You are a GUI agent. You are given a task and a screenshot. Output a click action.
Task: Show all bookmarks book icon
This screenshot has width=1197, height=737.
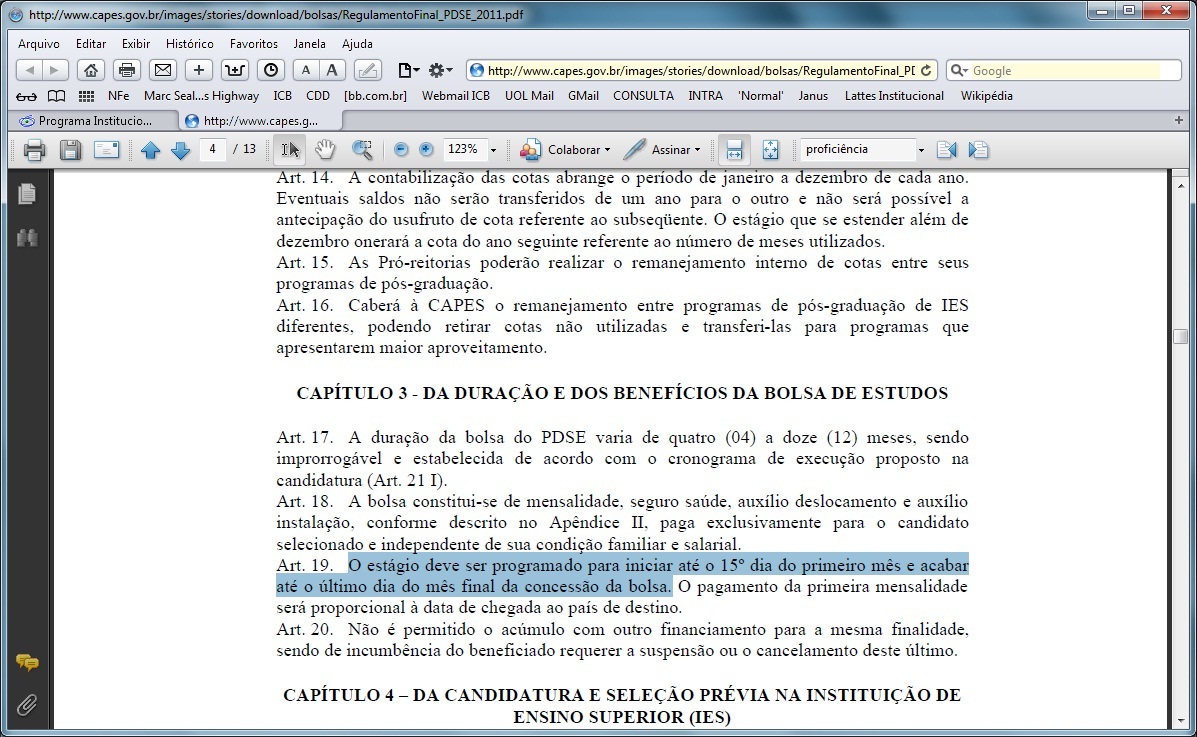tap(56, 96)
